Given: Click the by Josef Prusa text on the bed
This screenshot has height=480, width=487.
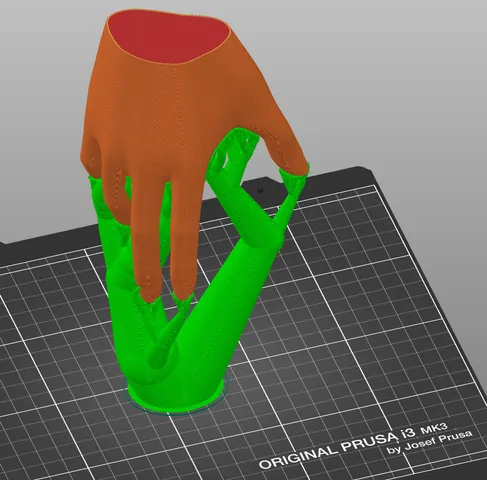Looking at the screenshot, I should [x=430, y=443].
